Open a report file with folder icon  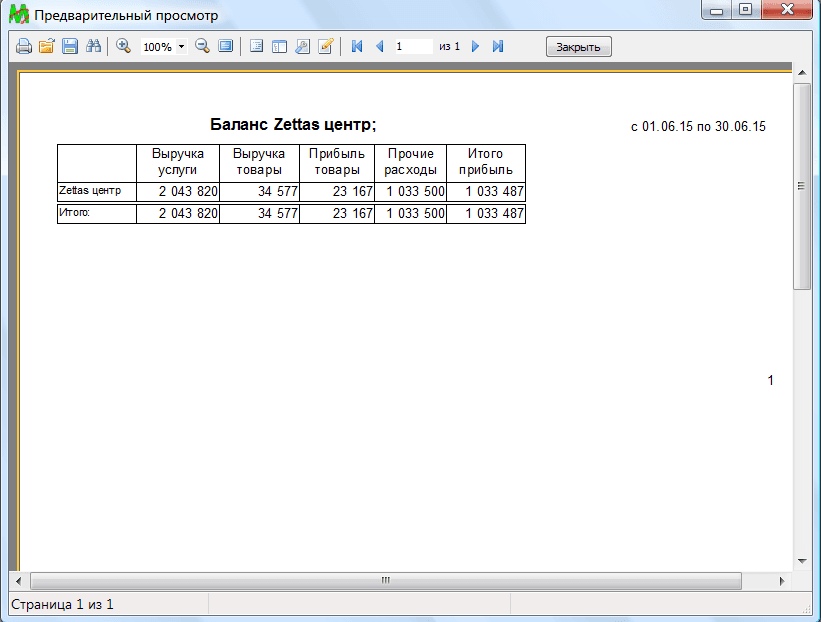(x=47, y=46)
